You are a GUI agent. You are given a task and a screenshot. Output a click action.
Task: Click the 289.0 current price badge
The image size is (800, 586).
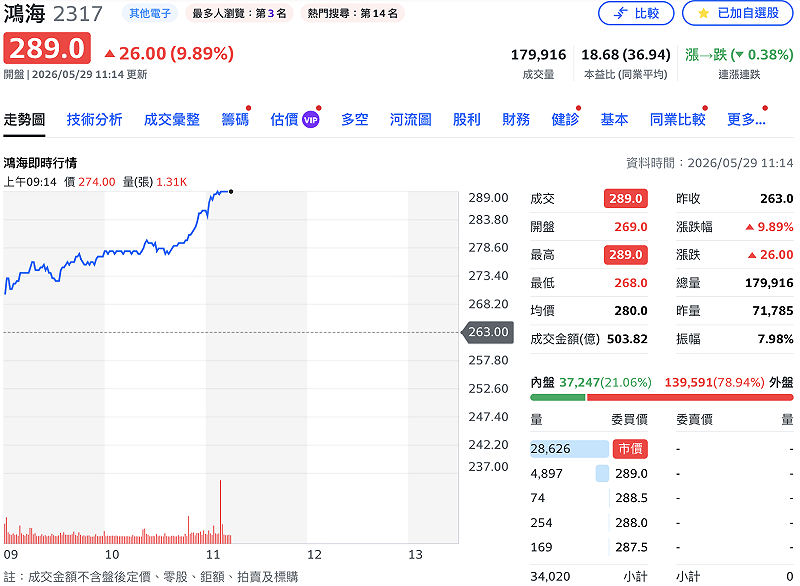(47, 48)
